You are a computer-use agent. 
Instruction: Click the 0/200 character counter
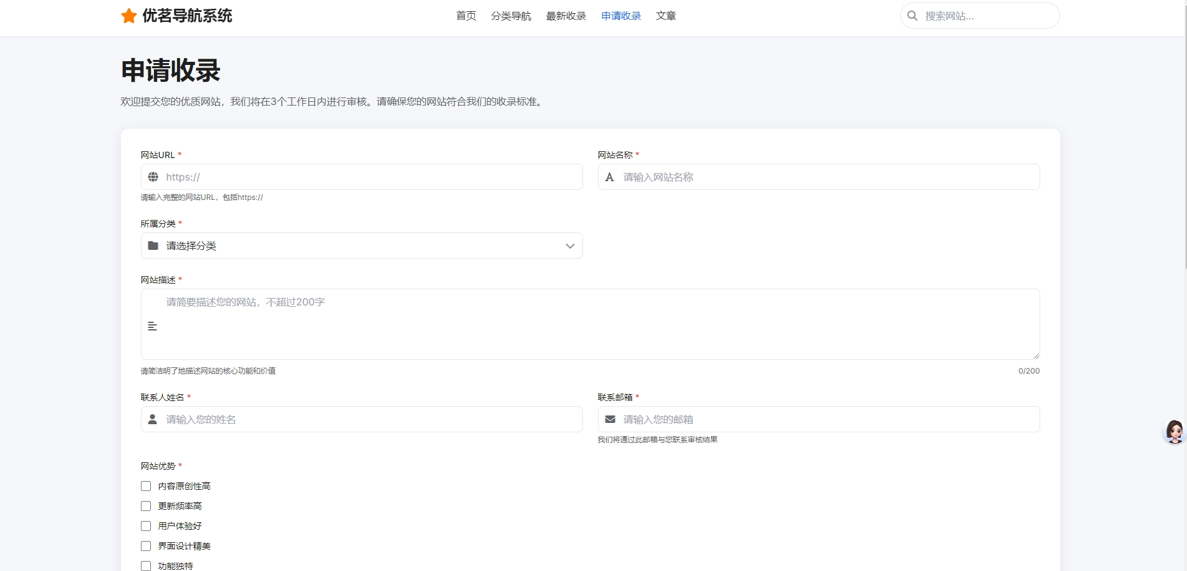(x=1029, y=371)
